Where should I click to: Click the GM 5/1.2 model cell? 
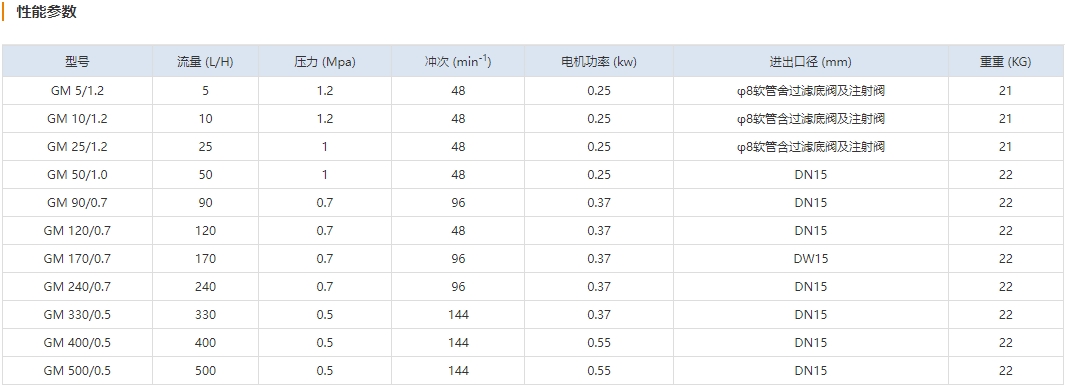pyautogui.click(x=77, y=90)
